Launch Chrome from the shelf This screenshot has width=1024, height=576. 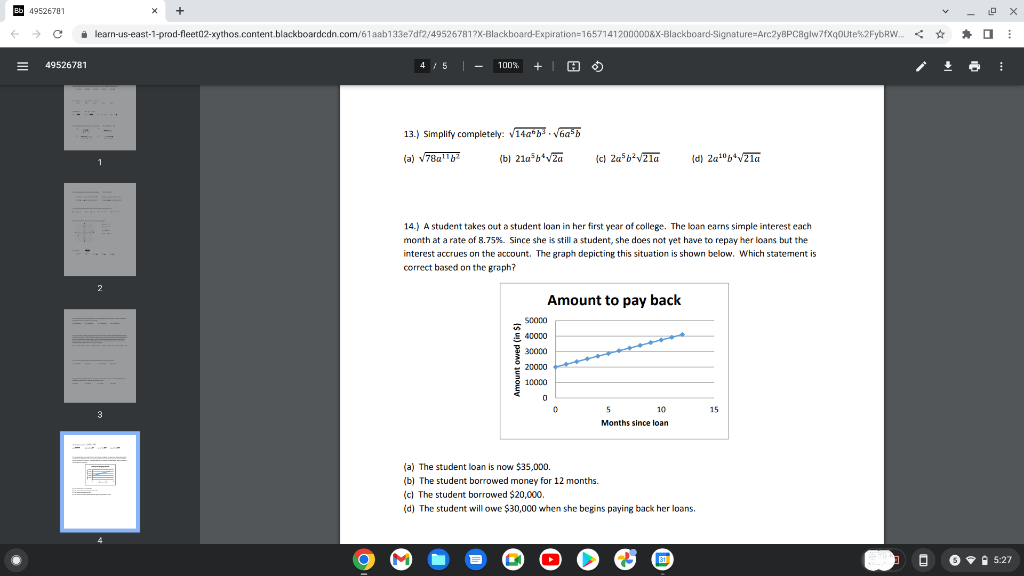coord(364,560)
